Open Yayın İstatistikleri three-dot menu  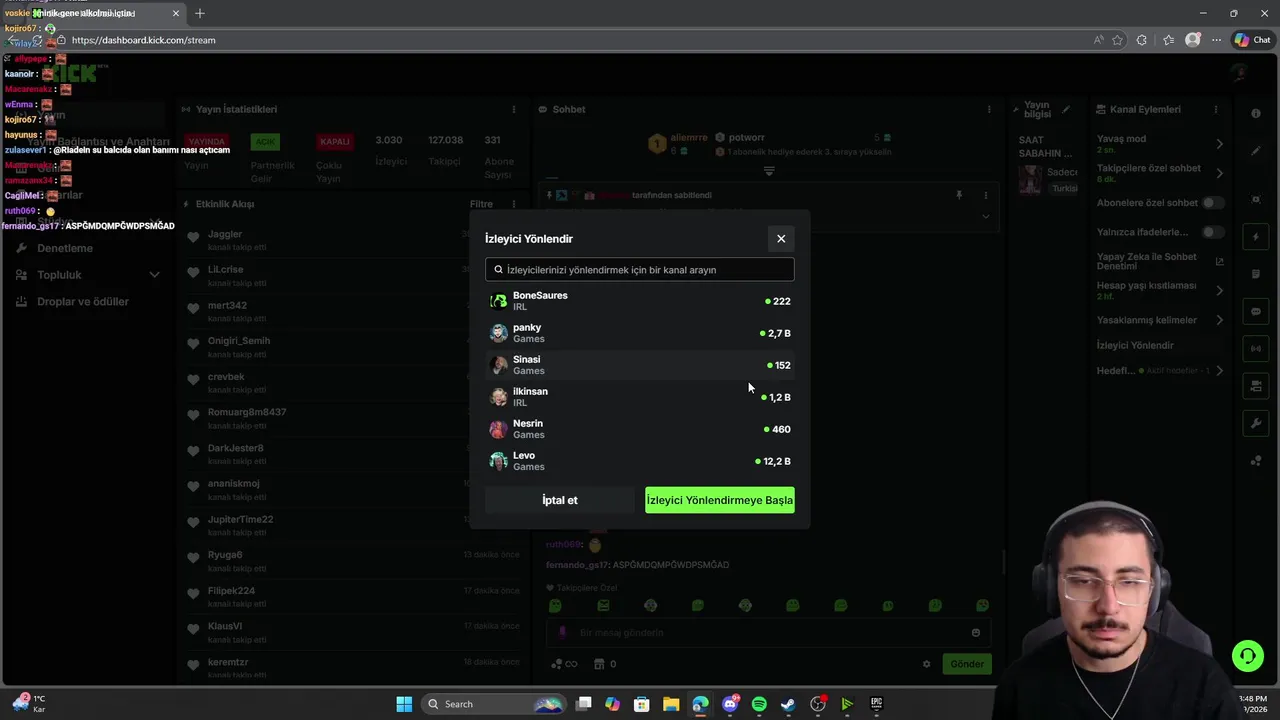tap(514, 109)
